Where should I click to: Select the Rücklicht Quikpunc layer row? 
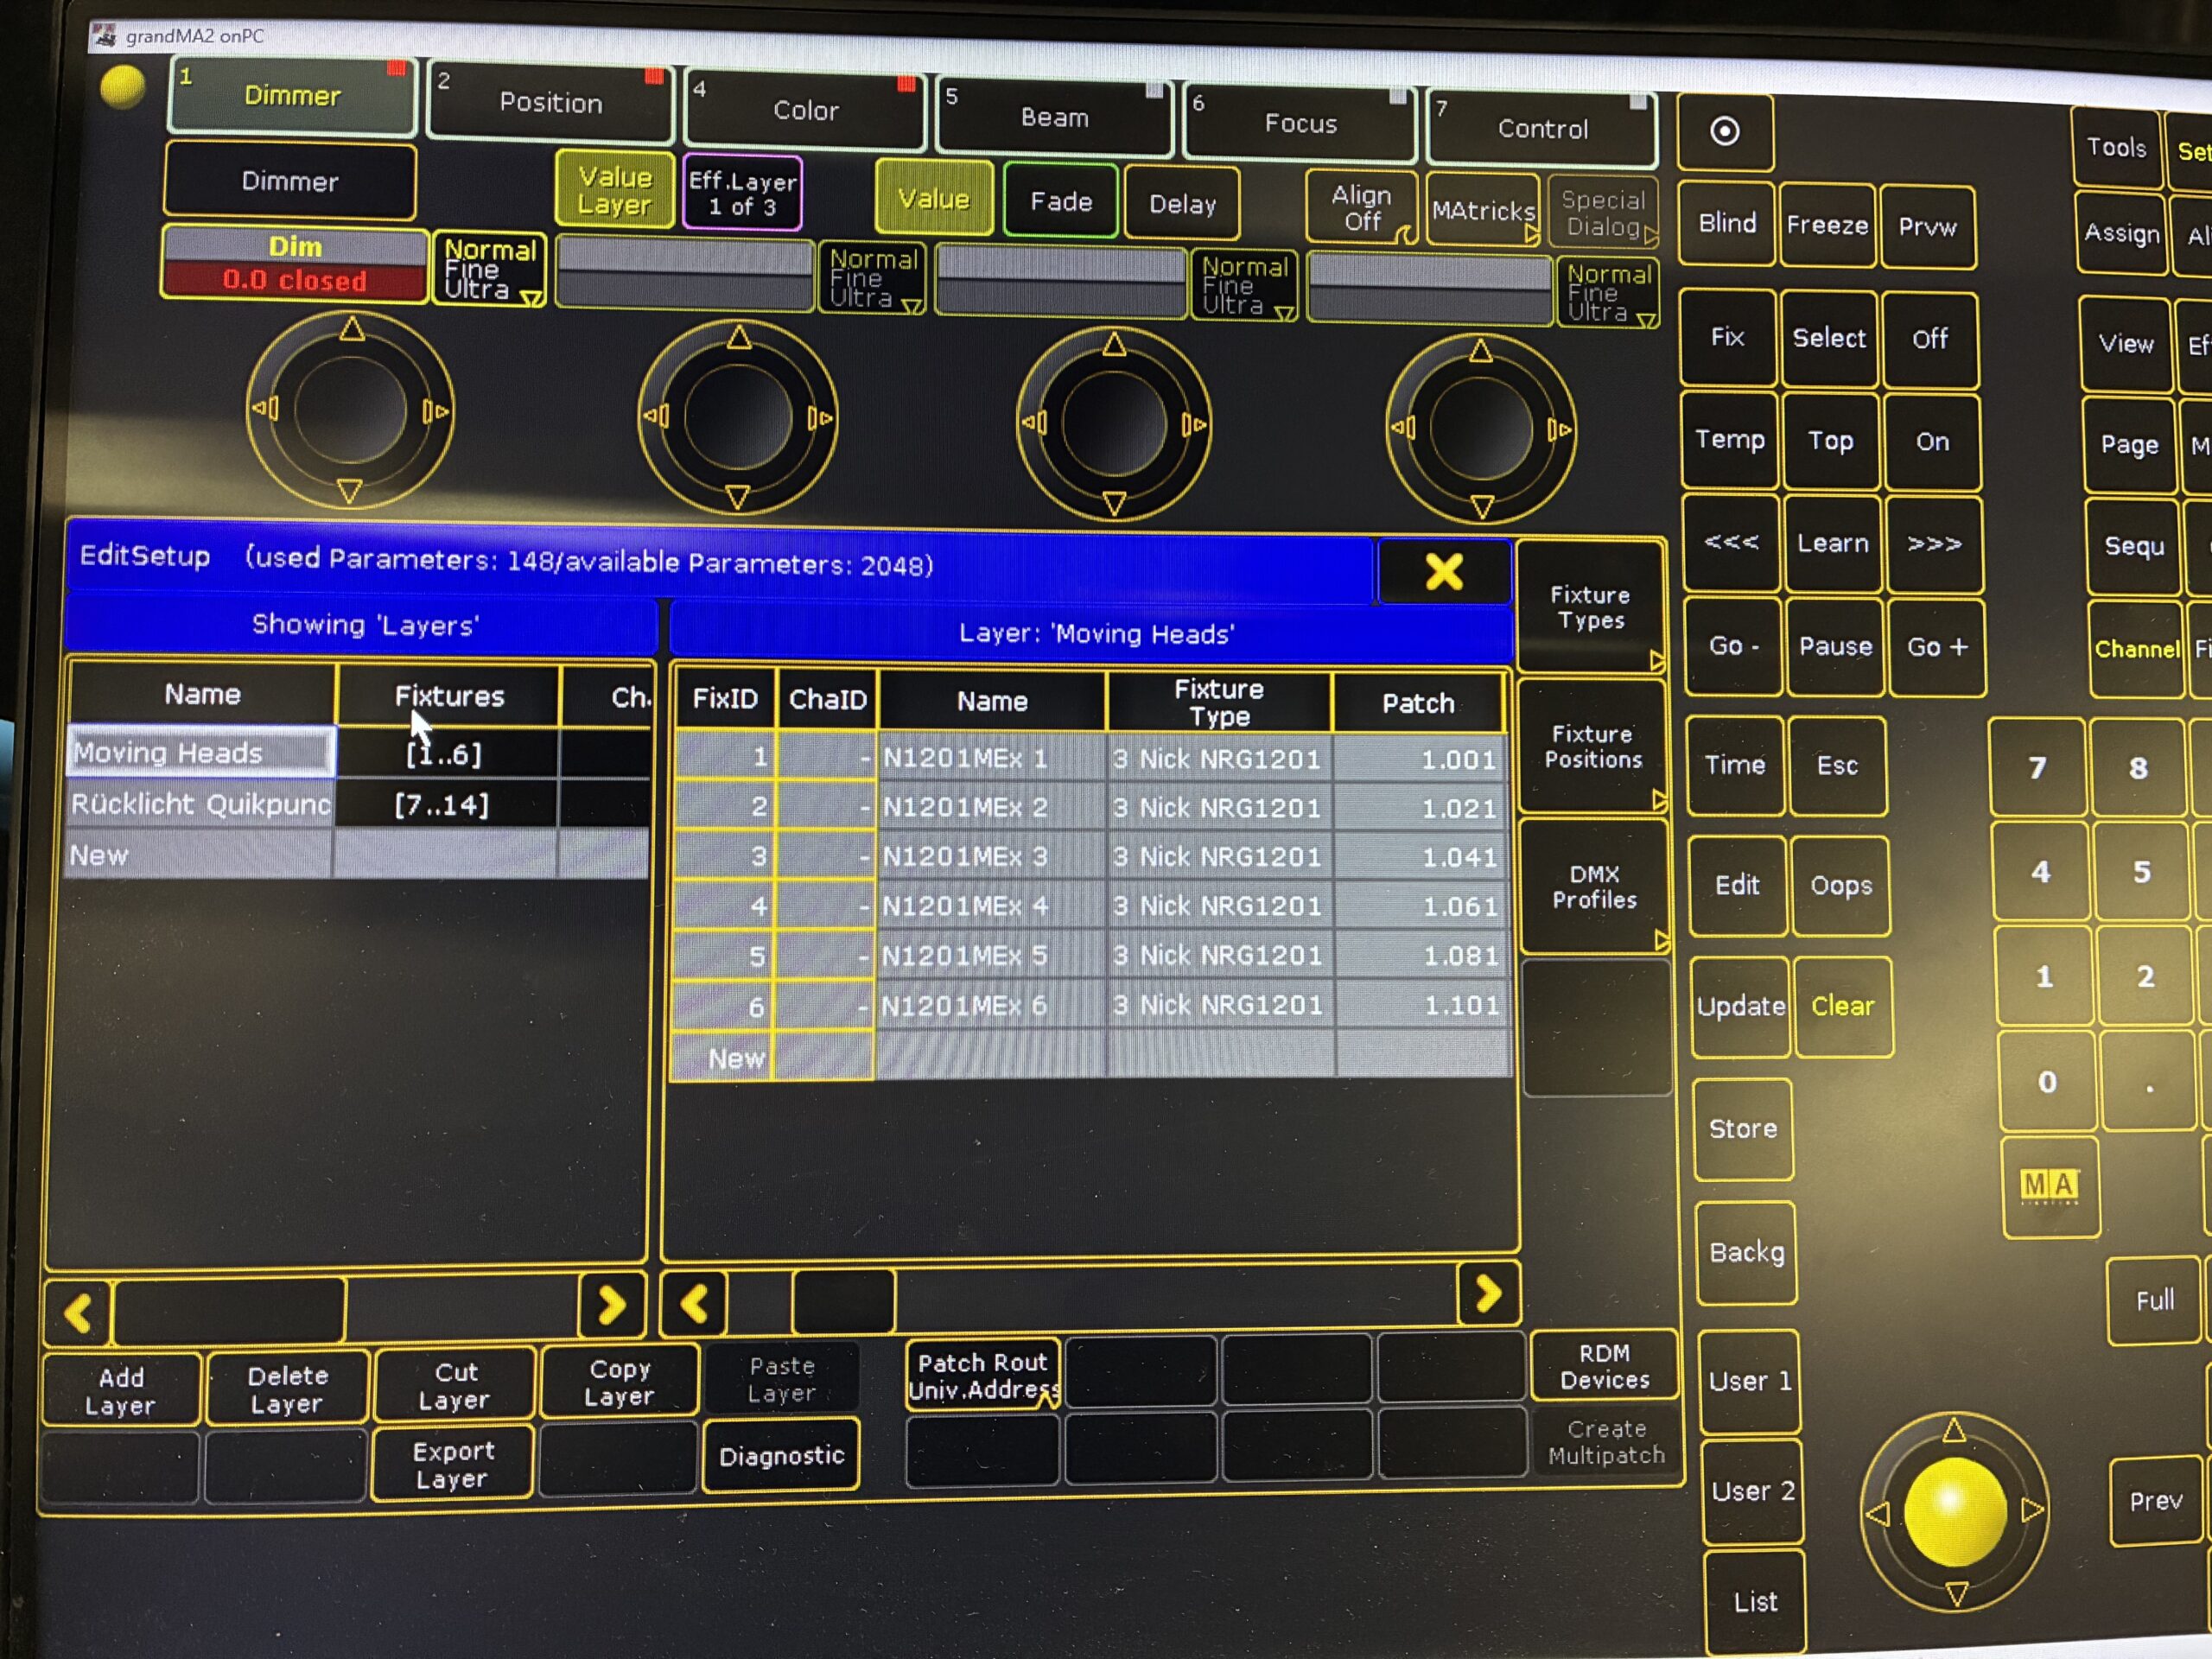point(200,804)
